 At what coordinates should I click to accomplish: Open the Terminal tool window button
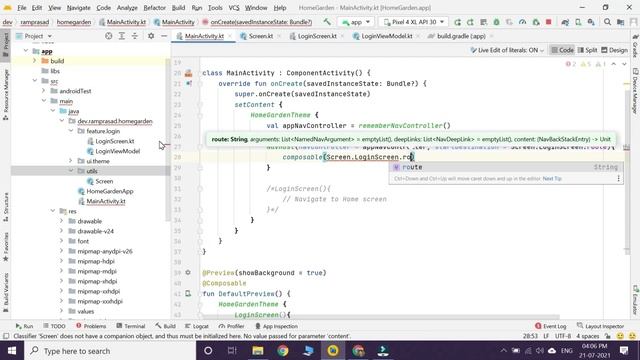click(131, 326)
